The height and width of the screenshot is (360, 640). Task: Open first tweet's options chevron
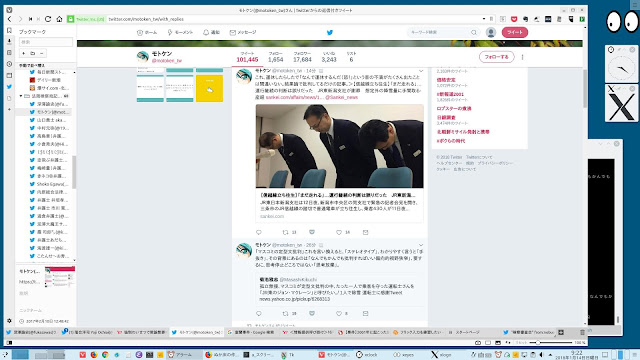[x=421, y=71]
